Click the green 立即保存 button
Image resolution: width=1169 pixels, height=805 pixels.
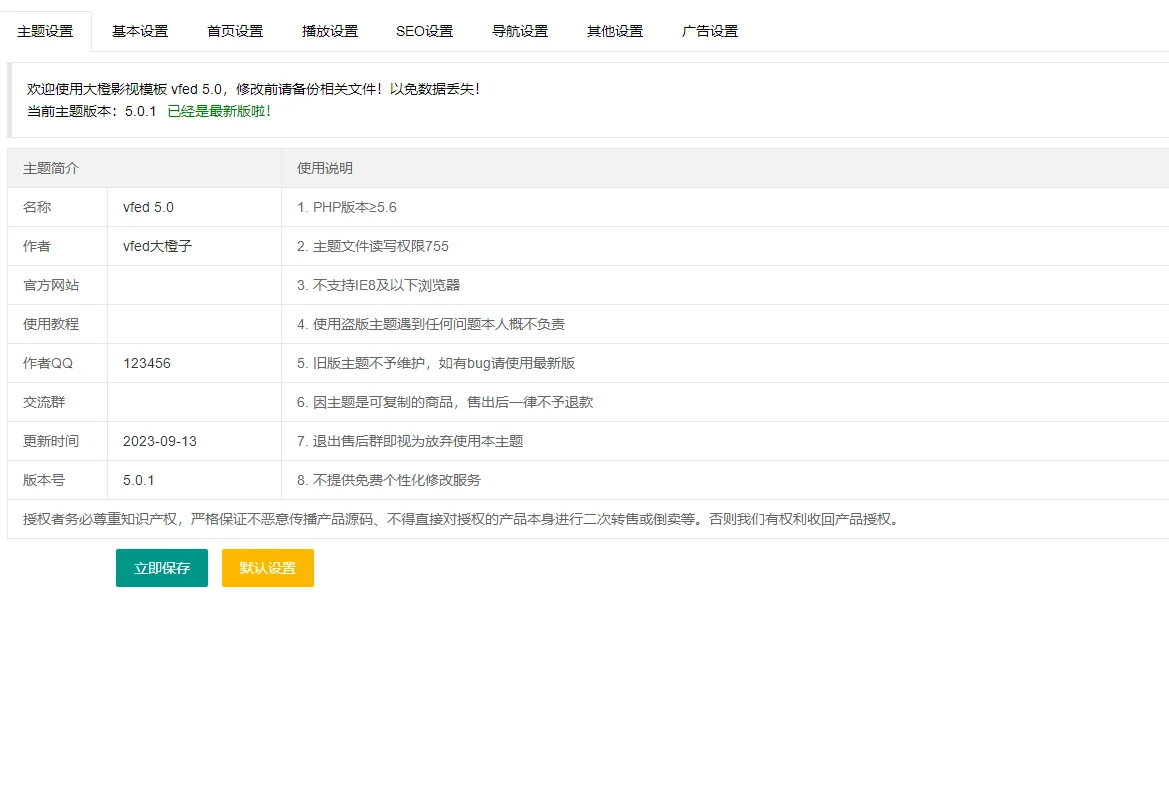[x=161, y=567]
